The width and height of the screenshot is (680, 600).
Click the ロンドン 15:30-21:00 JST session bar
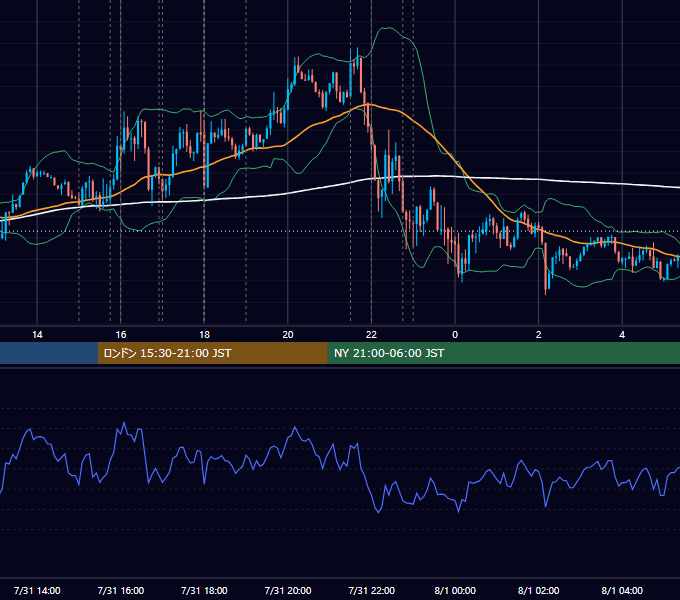(x=212, y=353)
